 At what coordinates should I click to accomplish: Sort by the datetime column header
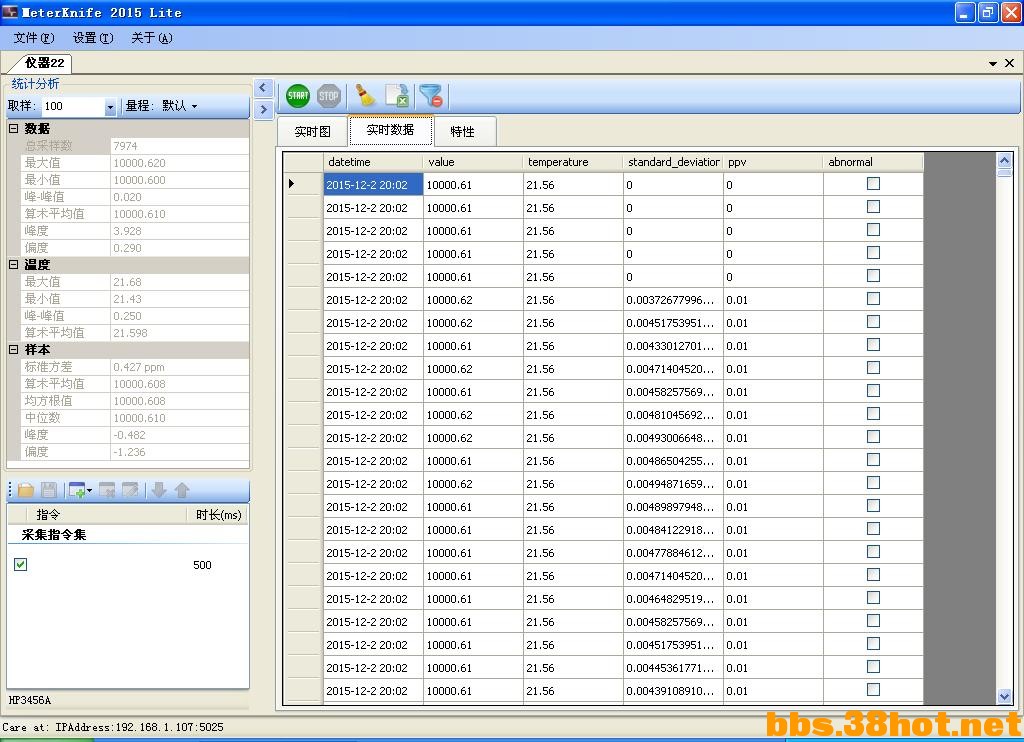373,162
